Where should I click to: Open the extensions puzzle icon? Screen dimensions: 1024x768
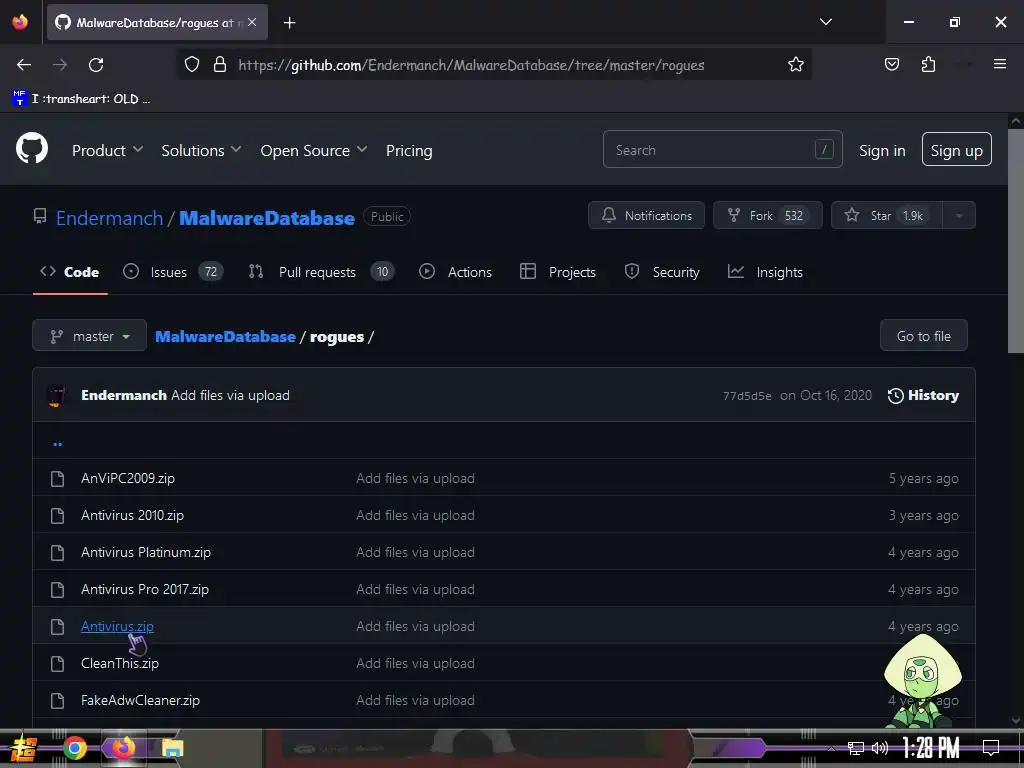(x=928, y=65)
